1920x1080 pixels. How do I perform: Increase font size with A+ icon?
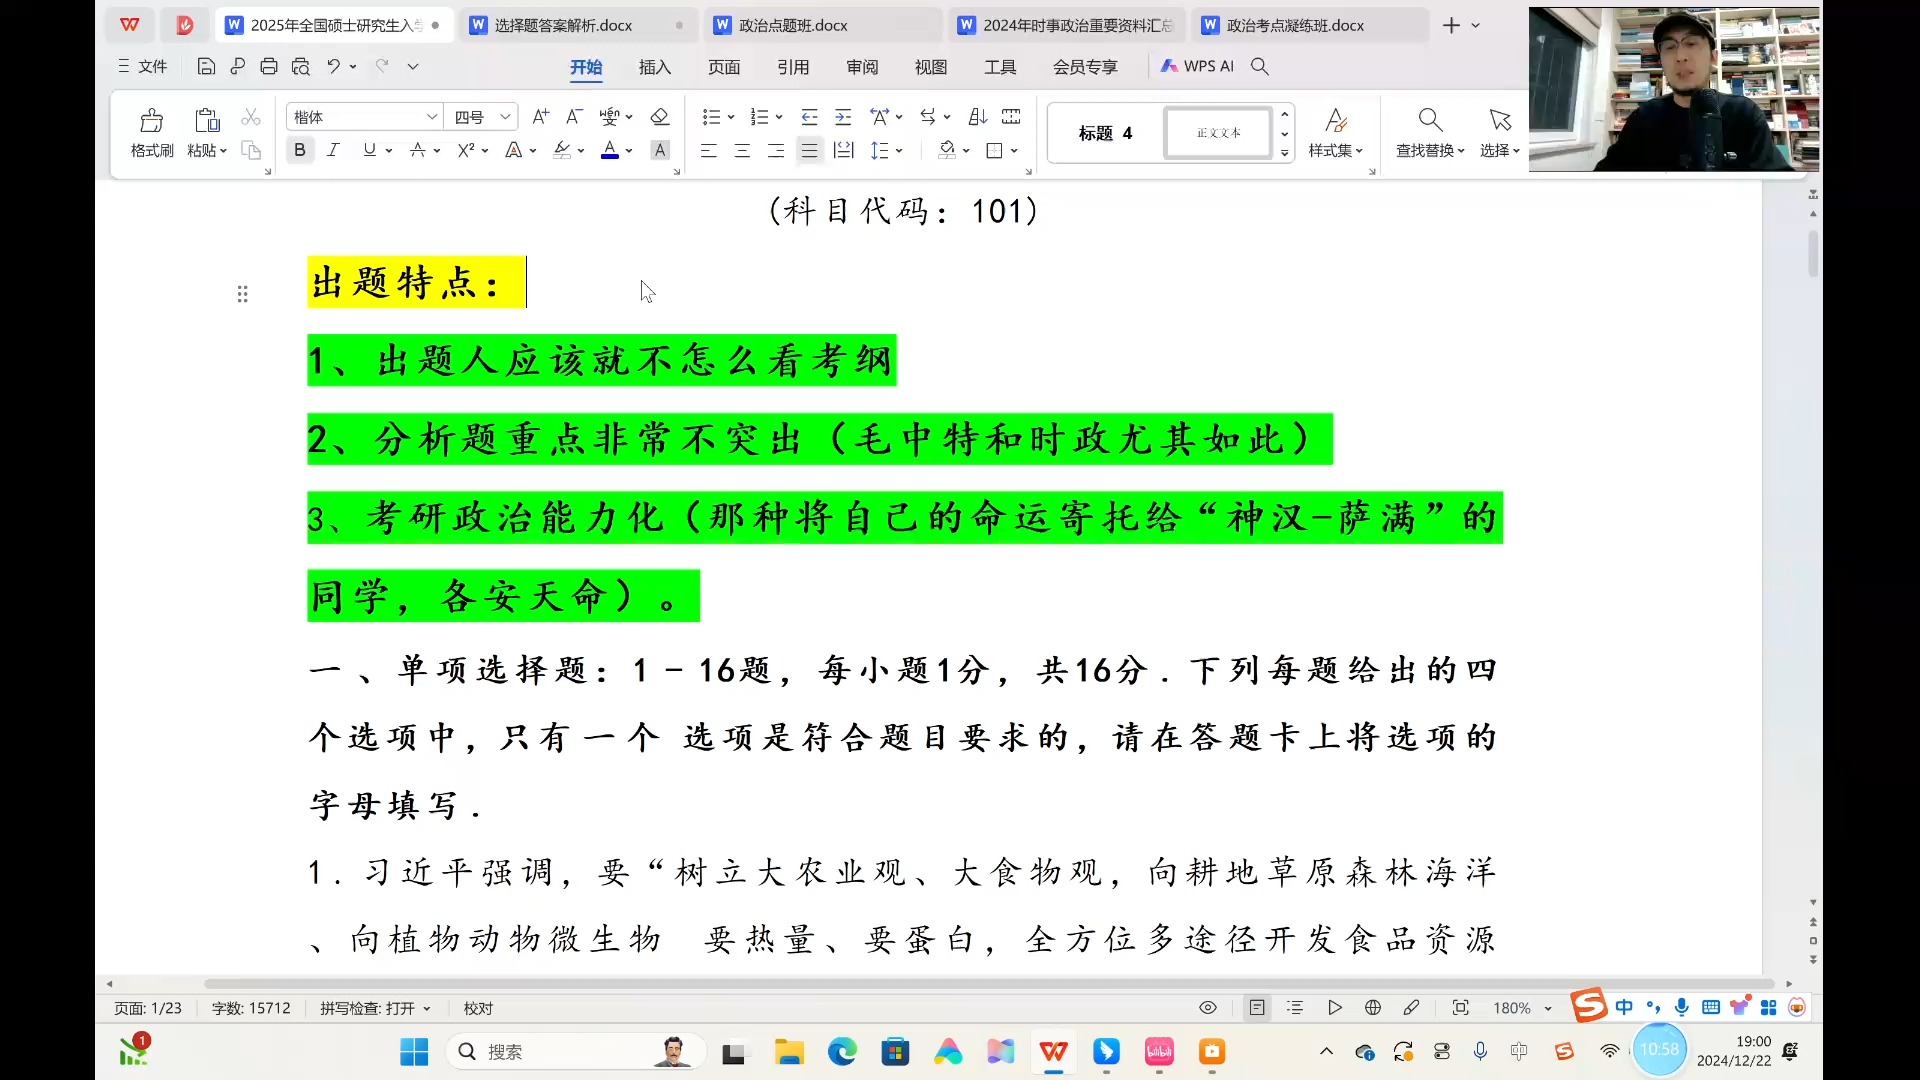click(x=540, y=117)
